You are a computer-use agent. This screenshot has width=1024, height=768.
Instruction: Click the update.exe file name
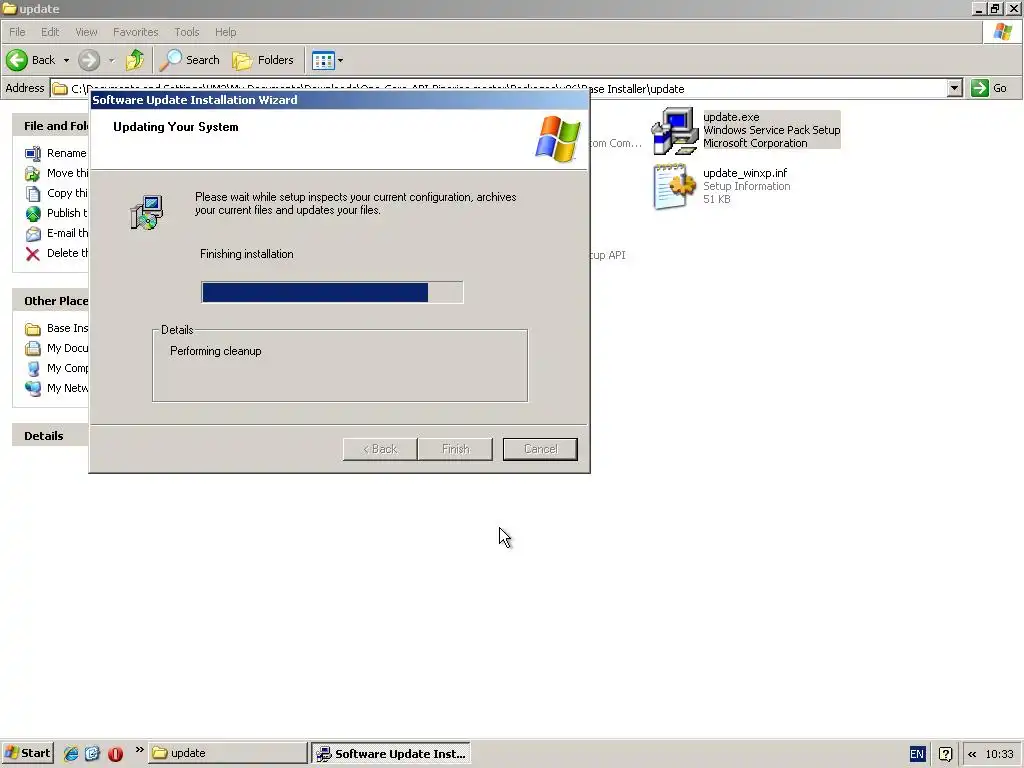pos(731,117)
